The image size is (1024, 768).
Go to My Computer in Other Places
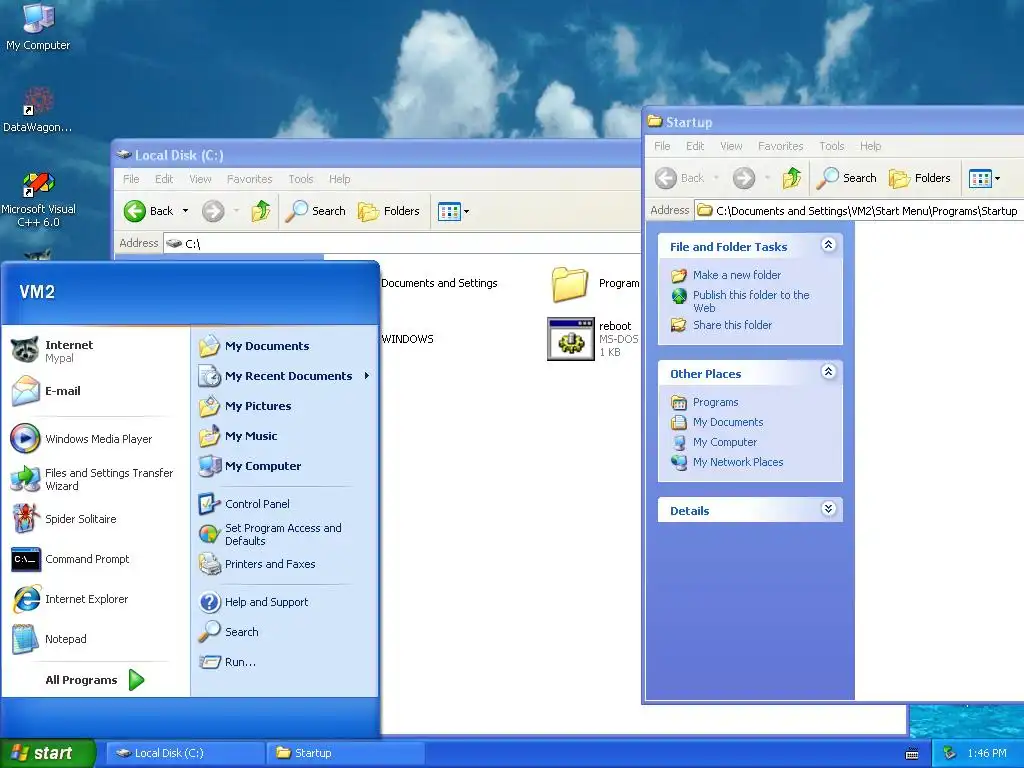(x=724, y=442)
